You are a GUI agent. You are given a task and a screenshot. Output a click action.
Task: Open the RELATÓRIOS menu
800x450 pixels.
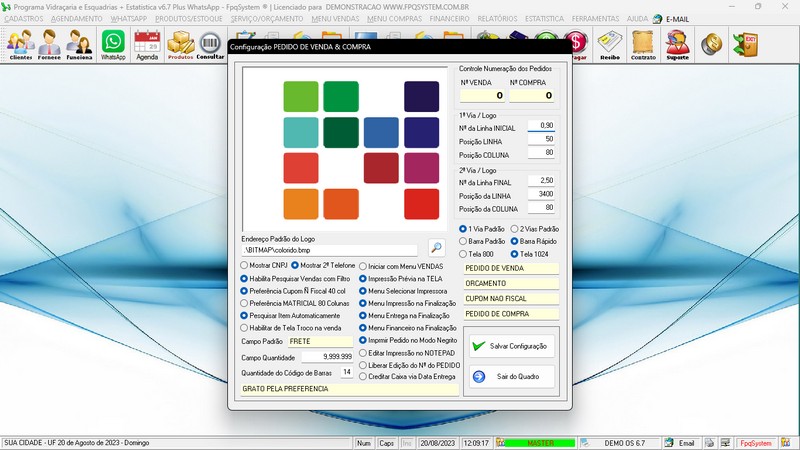(497, 18)
